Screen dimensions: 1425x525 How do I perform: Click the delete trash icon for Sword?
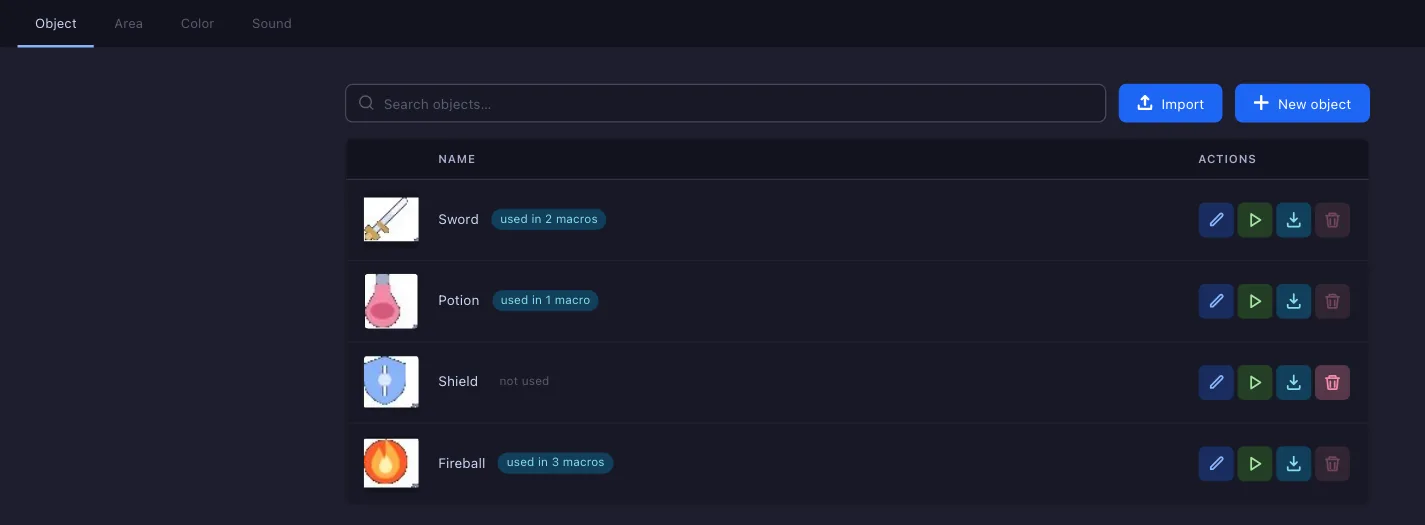coord(1332,220)
